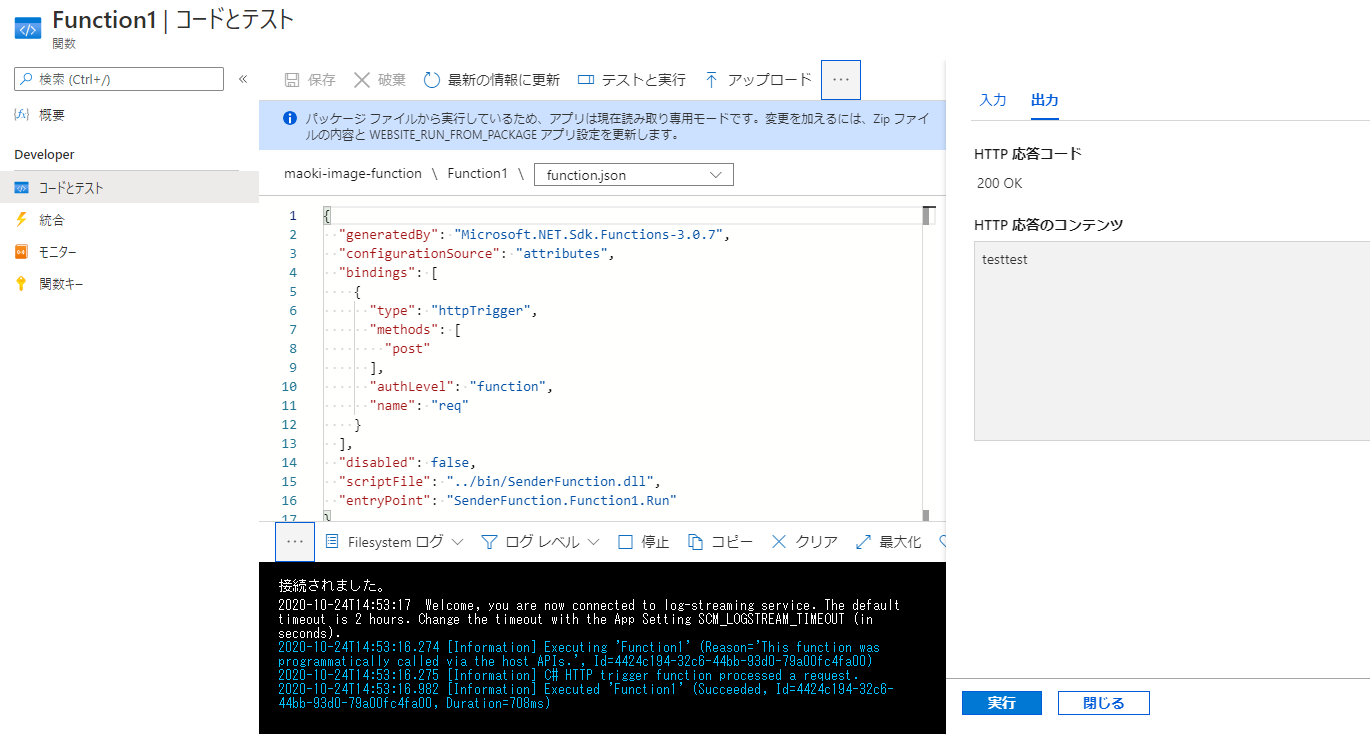Select the 出力 tab
The width and height of the screenshot is (1370, 735).
pos(1046,100)
